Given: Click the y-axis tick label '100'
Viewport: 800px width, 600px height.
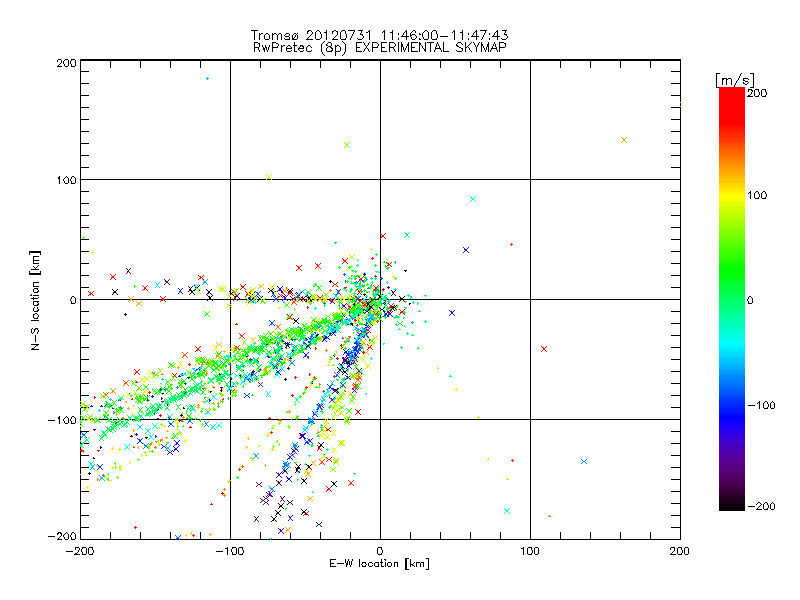Looking at the screenshot, I should pos(66,180).
